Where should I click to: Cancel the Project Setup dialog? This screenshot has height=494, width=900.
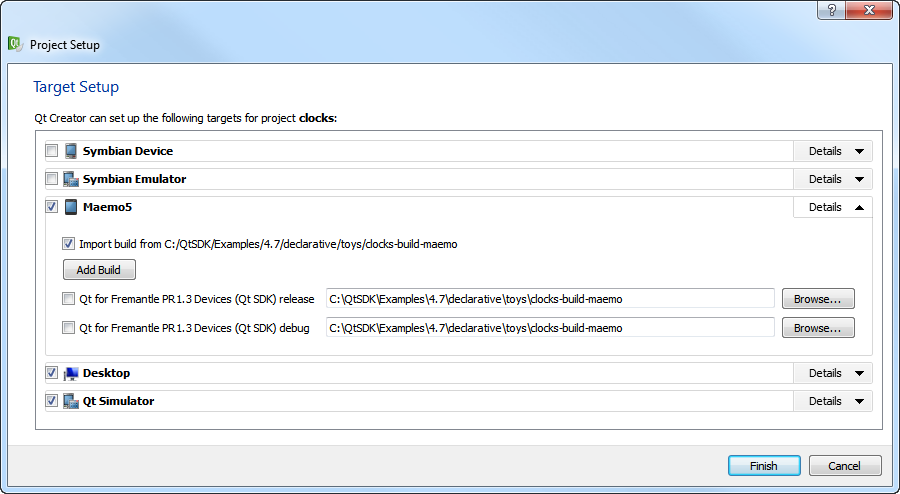(845, 466)
